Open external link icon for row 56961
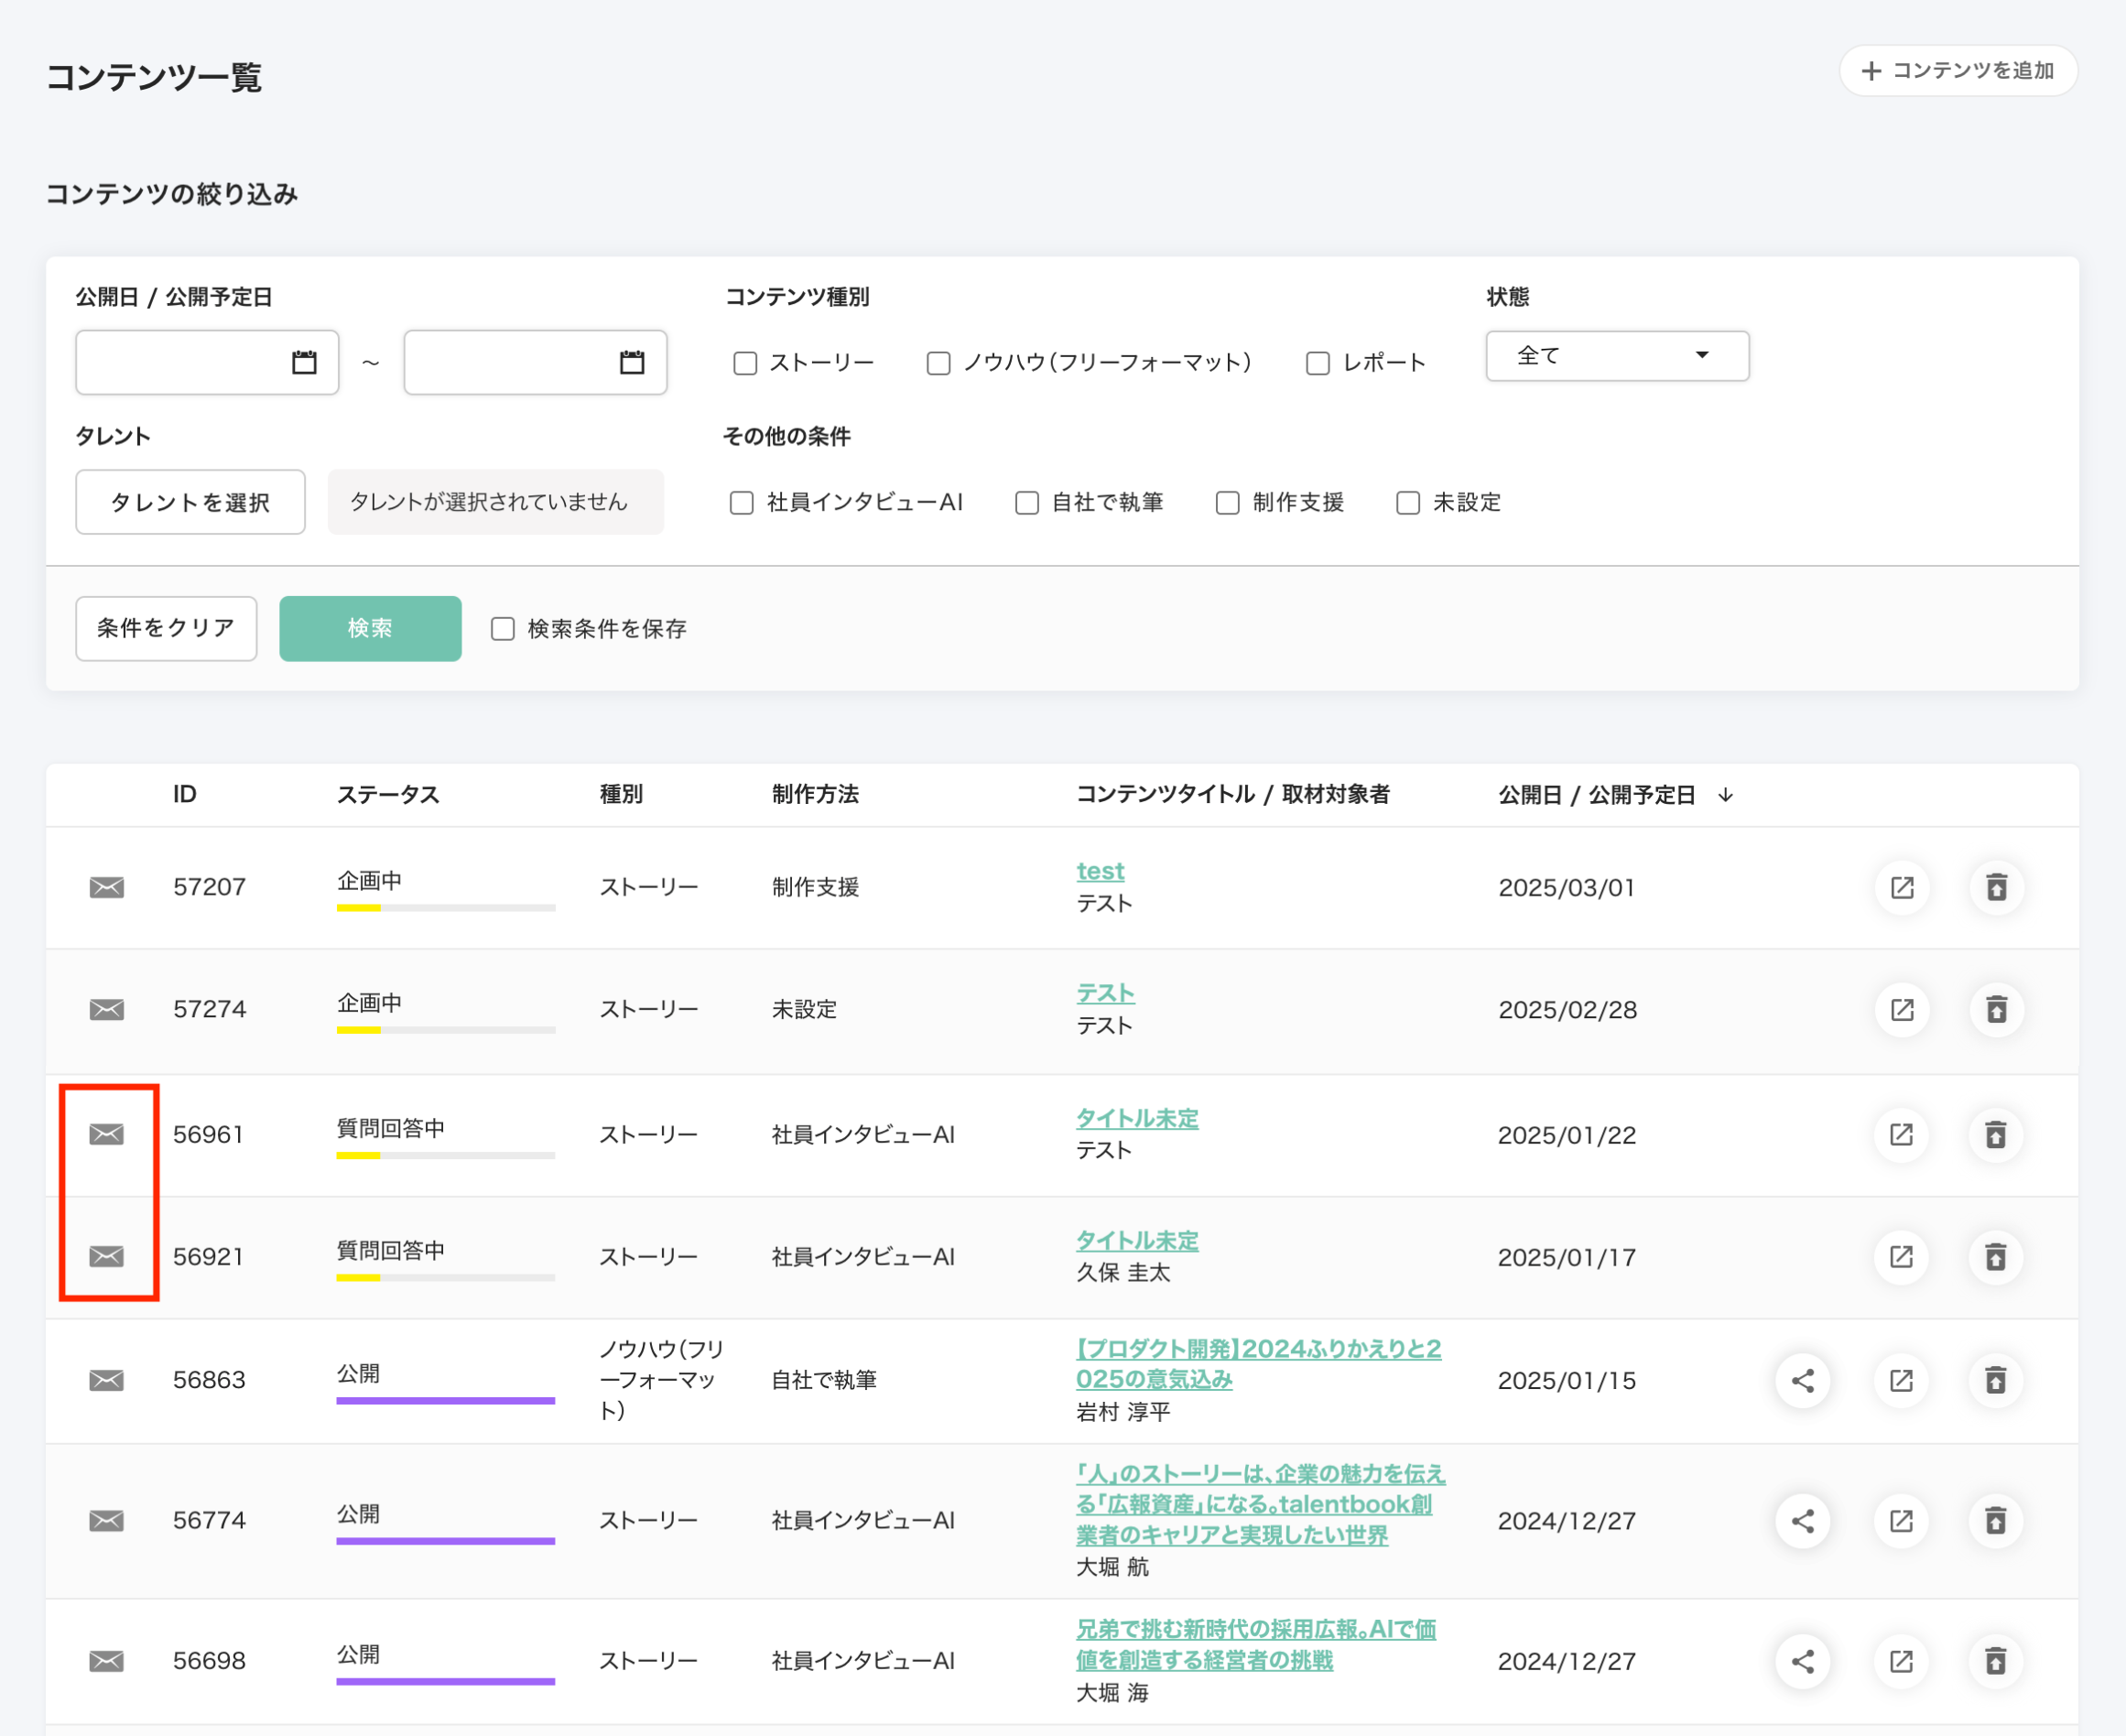Image resolution: width=2126 pixels, height=1736 pixels. [x=1901, y=1134]
